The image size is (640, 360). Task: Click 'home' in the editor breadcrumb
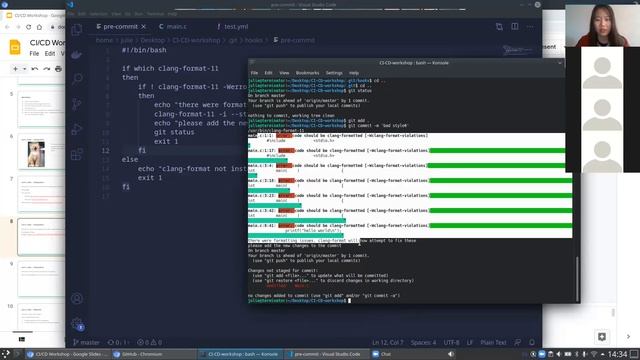click(x=104, y=40)
